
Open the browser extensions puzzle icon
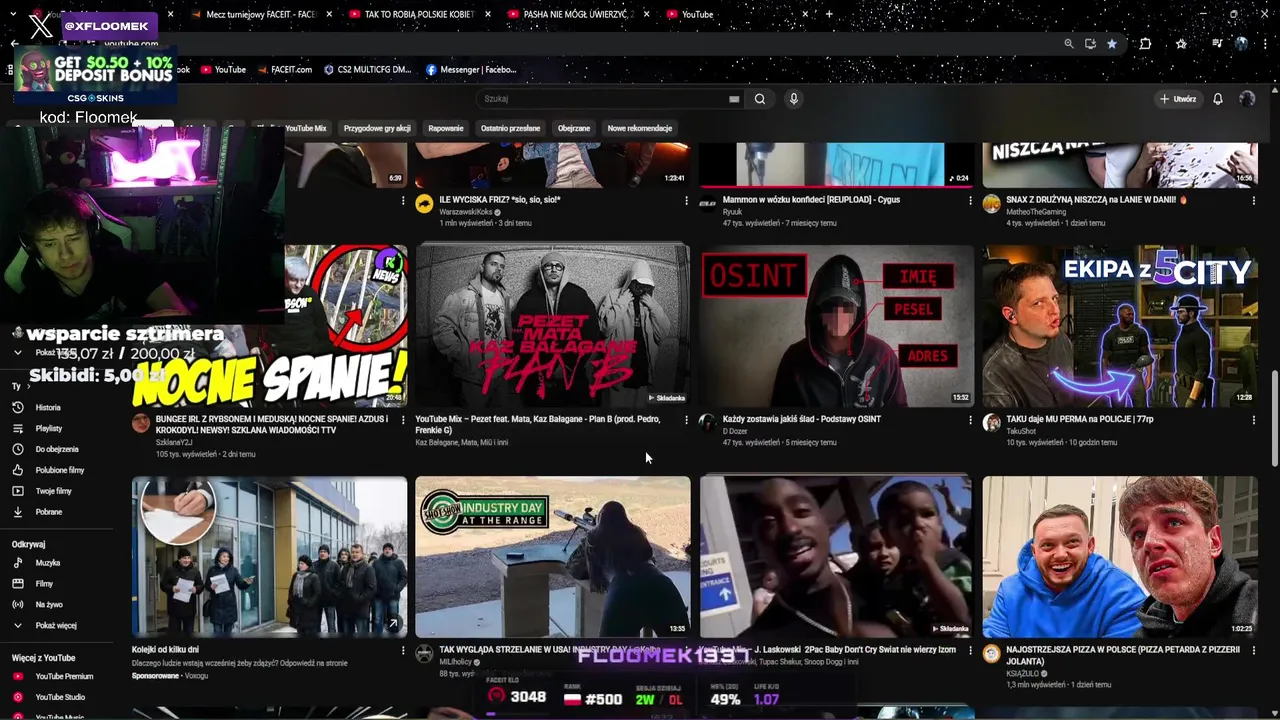tap(1146, 44)
